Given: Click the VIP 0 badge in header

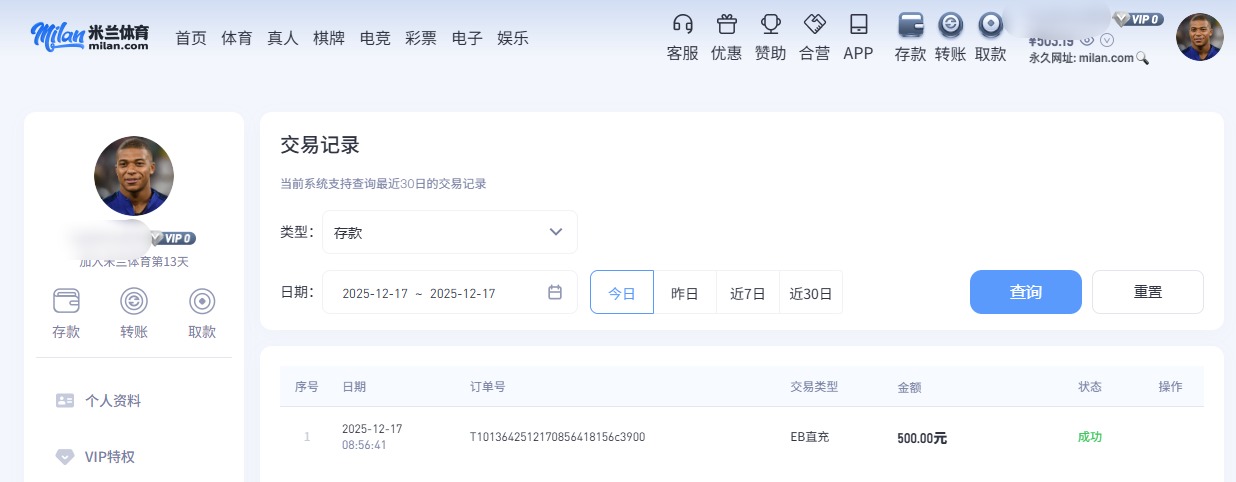Looking at the screenshot, I should coord(1138,19).
